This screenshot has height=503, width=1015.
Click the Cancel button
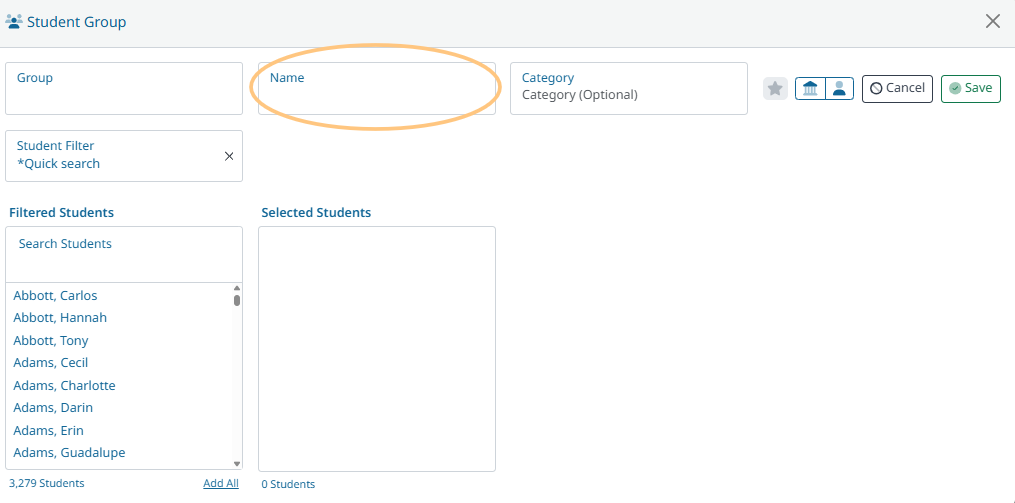tap(897, 88)
